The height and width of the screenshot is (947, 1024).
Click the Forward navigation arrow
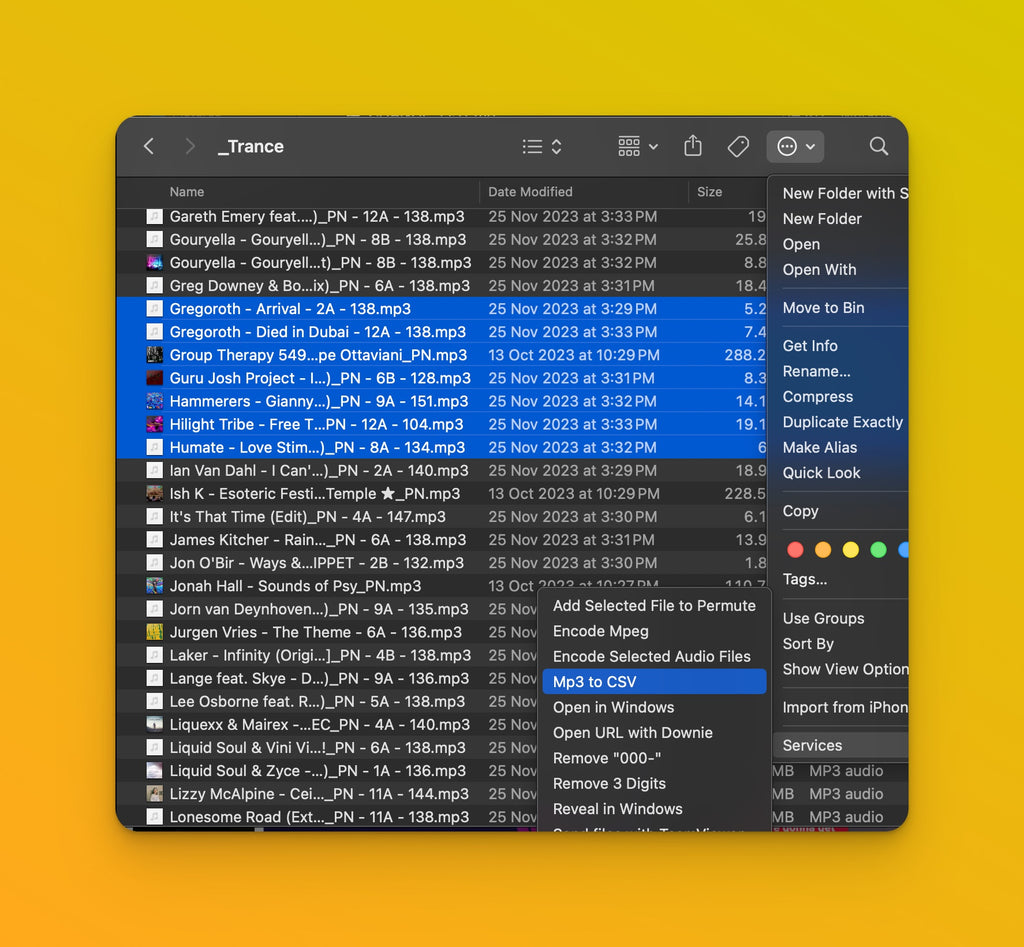[x=190, y=146]
